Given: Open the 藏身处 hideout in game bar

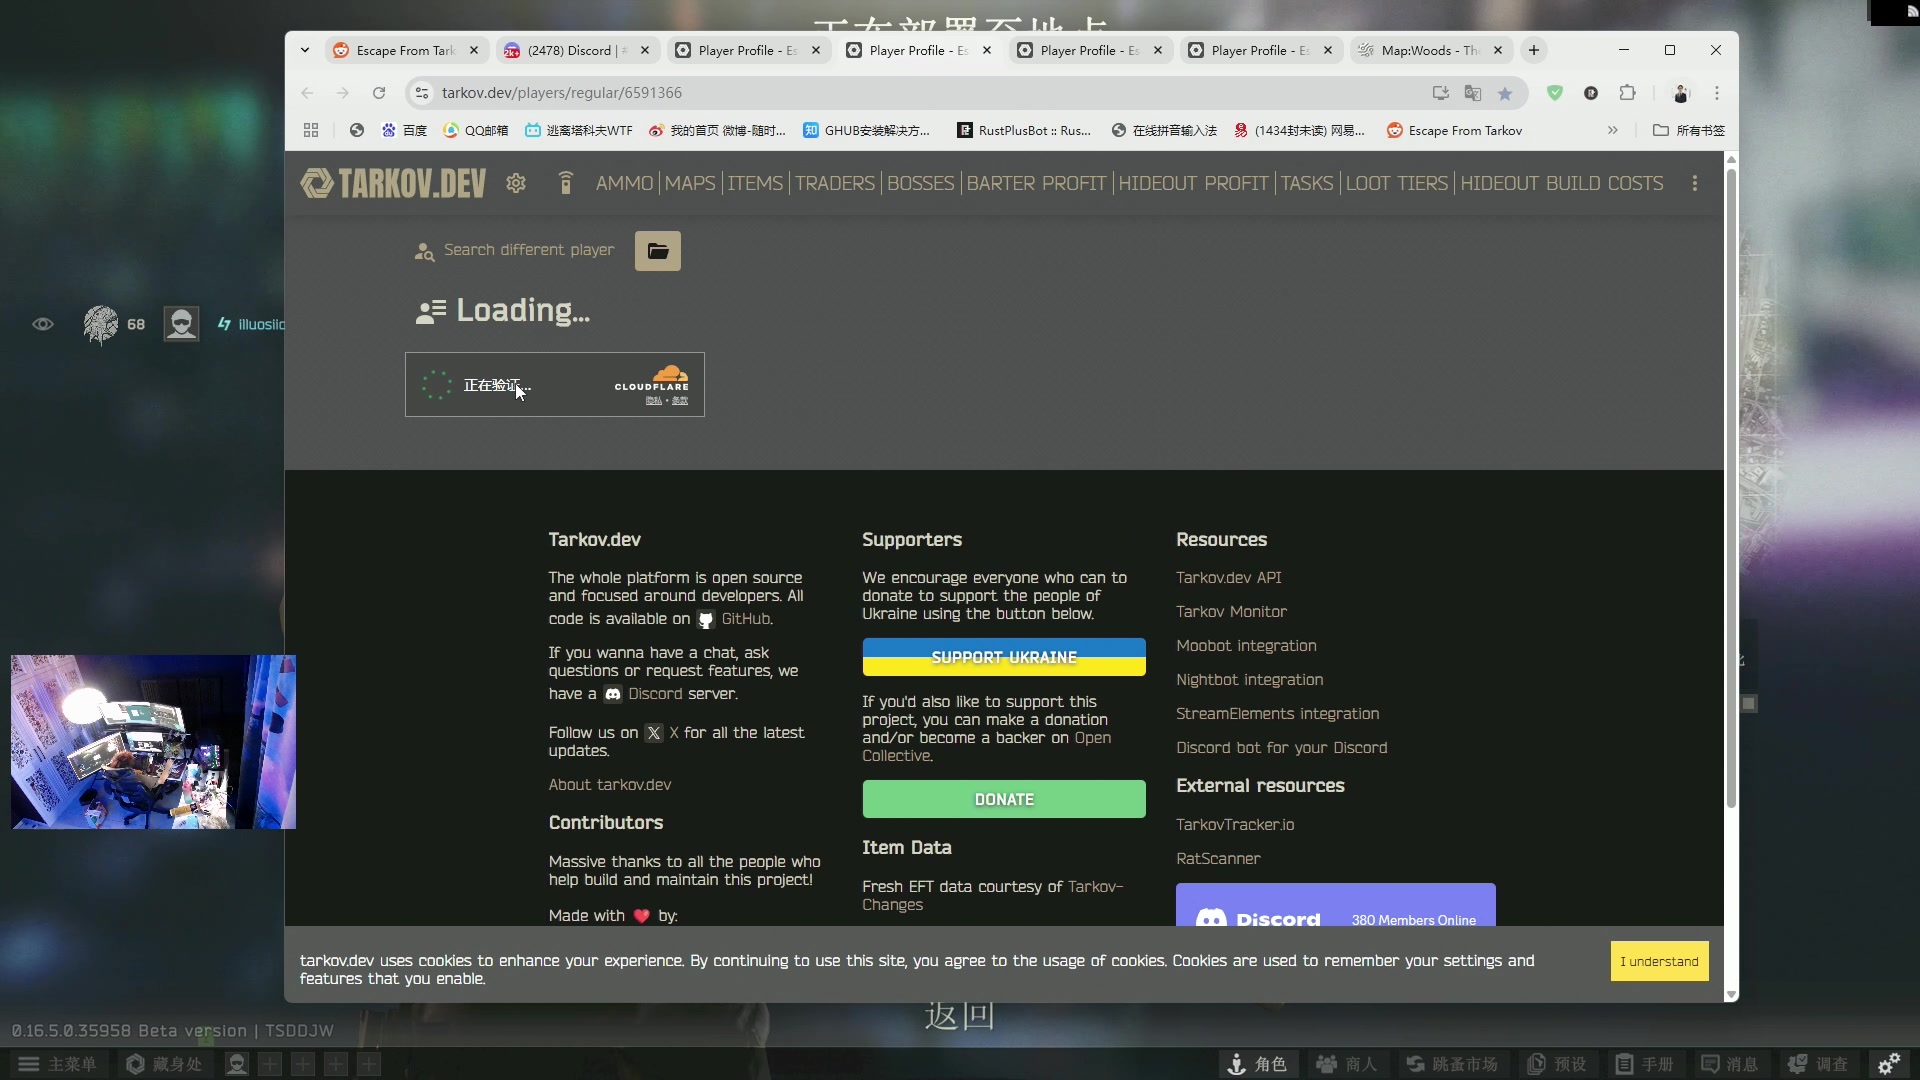Looking at the screenshot, I should point(165,1064).
